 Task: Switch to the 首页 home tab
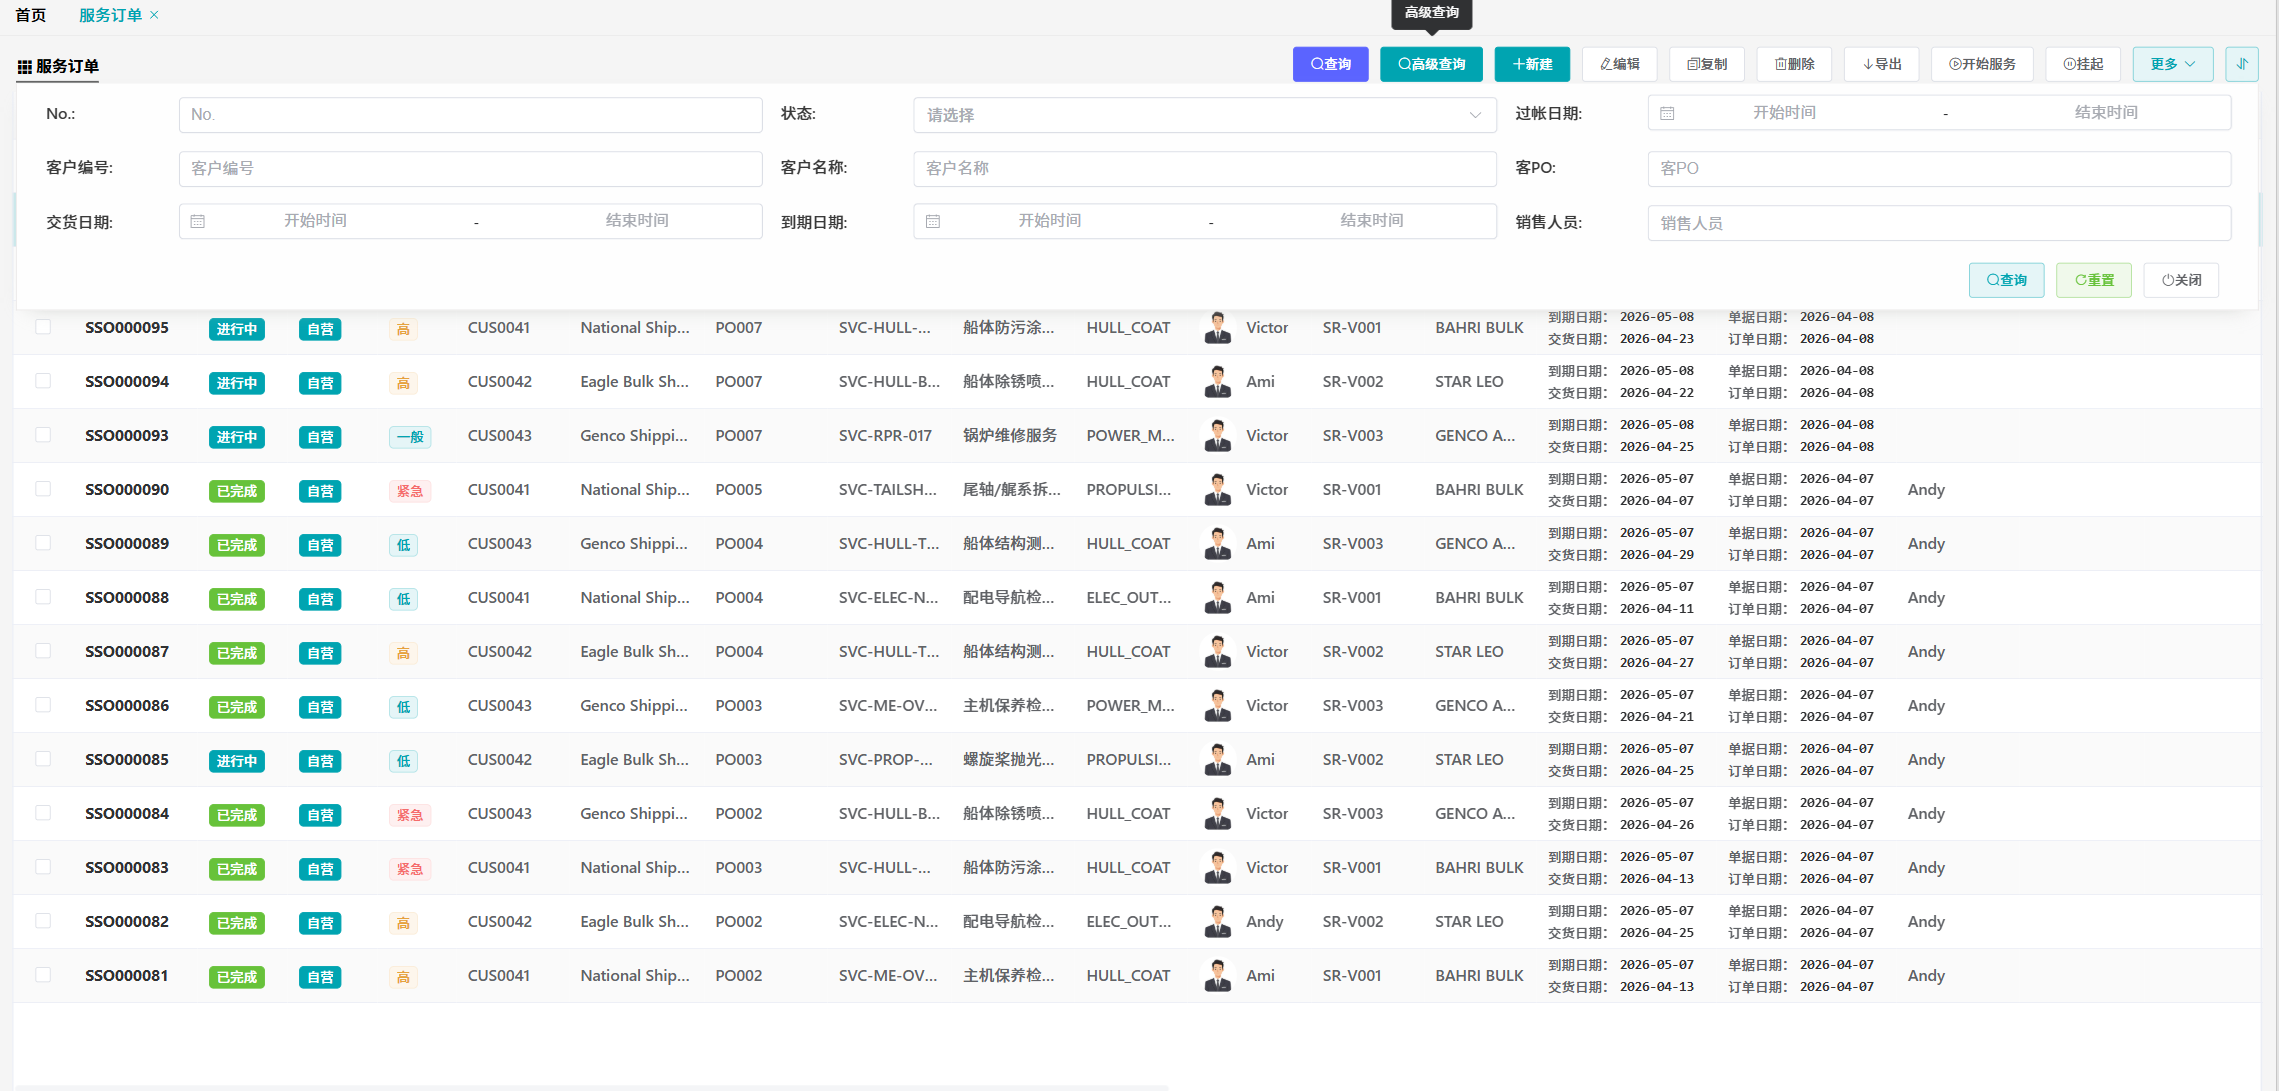tap(30, 15)
